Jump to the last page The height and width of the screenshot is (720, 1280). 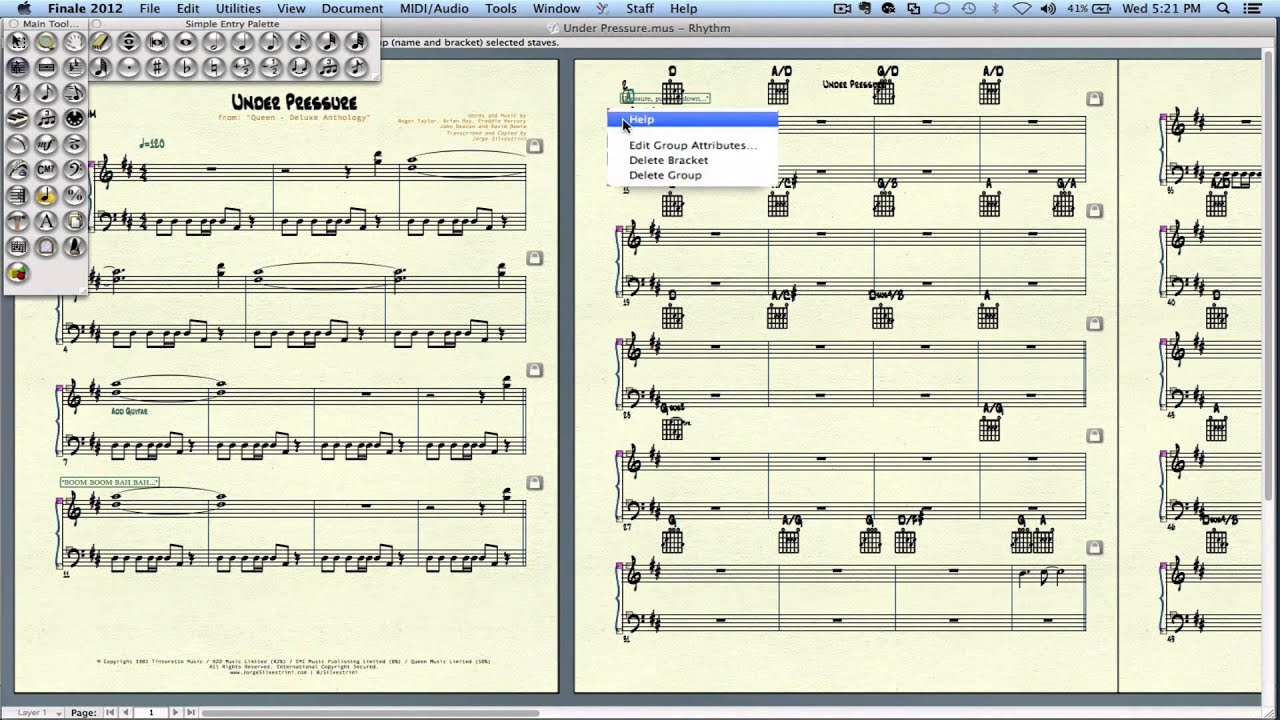[x=190, y=713]
